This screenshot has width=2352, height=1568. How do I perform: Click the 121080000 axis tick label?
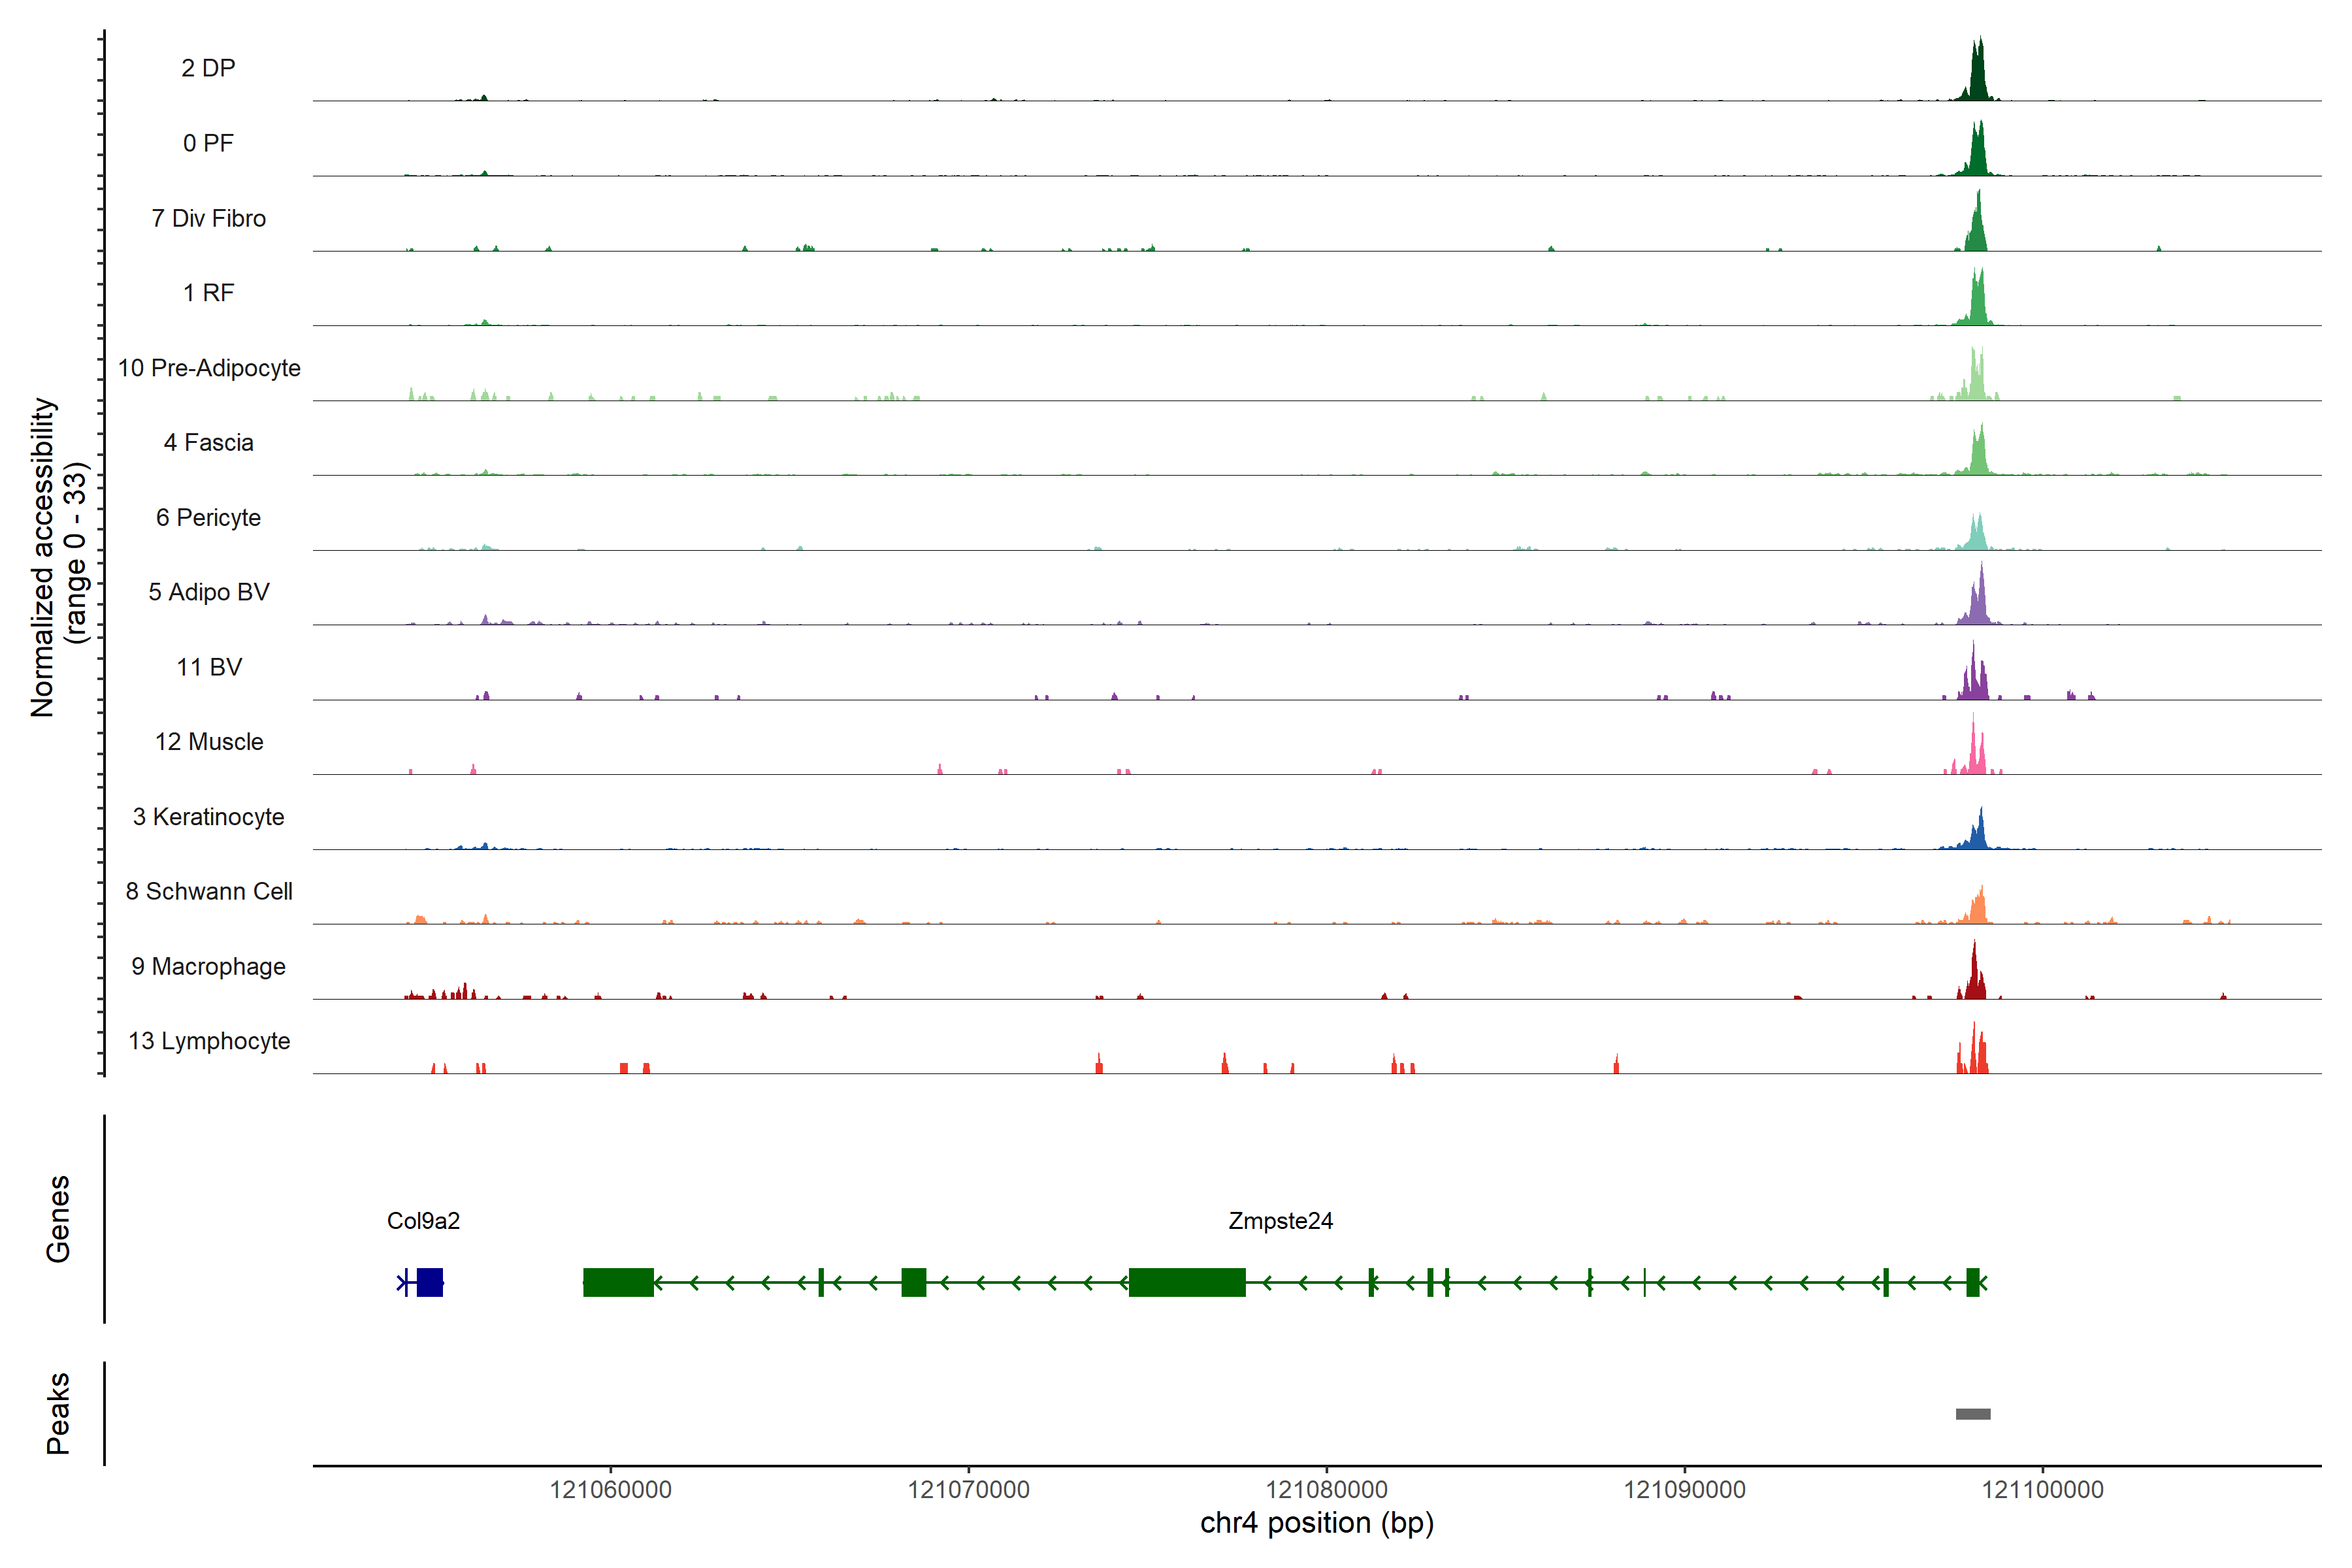pos(1326,1489)
